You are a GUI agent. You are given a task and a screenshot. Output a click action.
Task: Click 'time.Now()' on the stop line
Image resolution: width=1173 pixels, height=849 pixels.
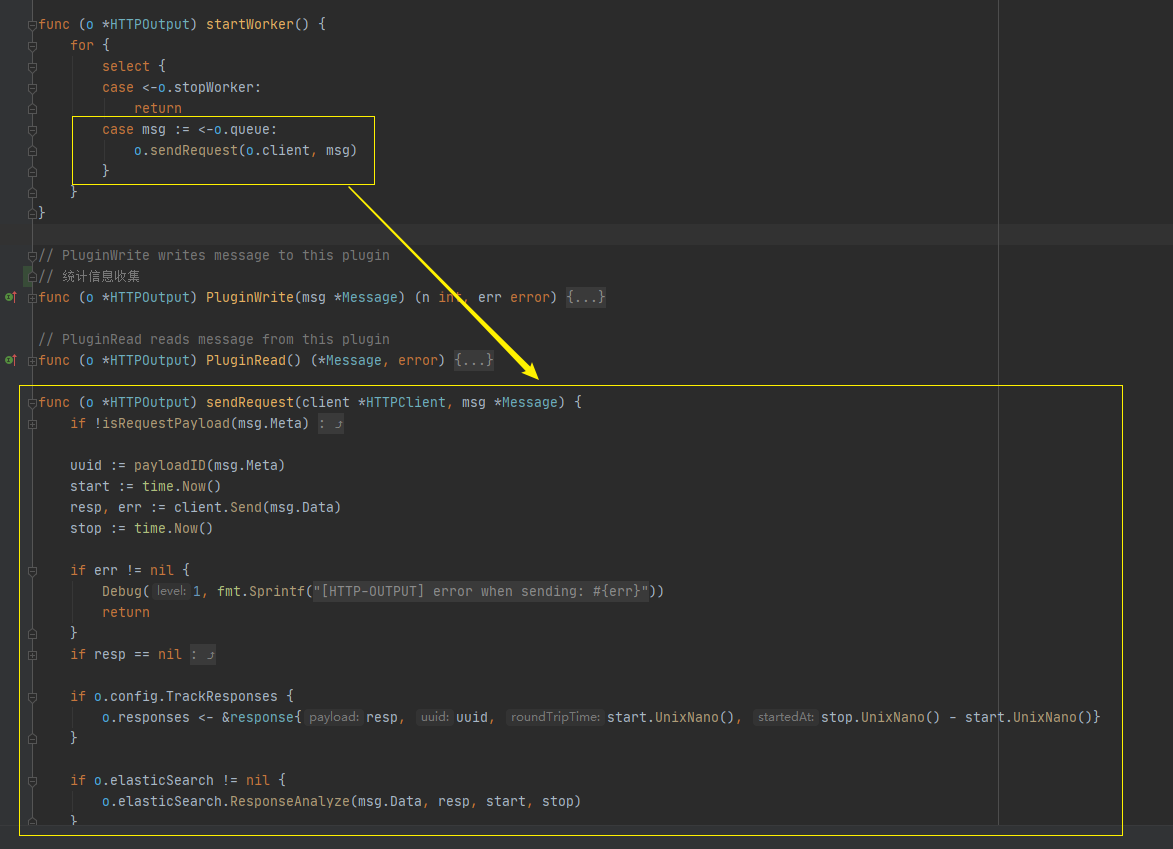pyautogui.click(x=174, y=527)
